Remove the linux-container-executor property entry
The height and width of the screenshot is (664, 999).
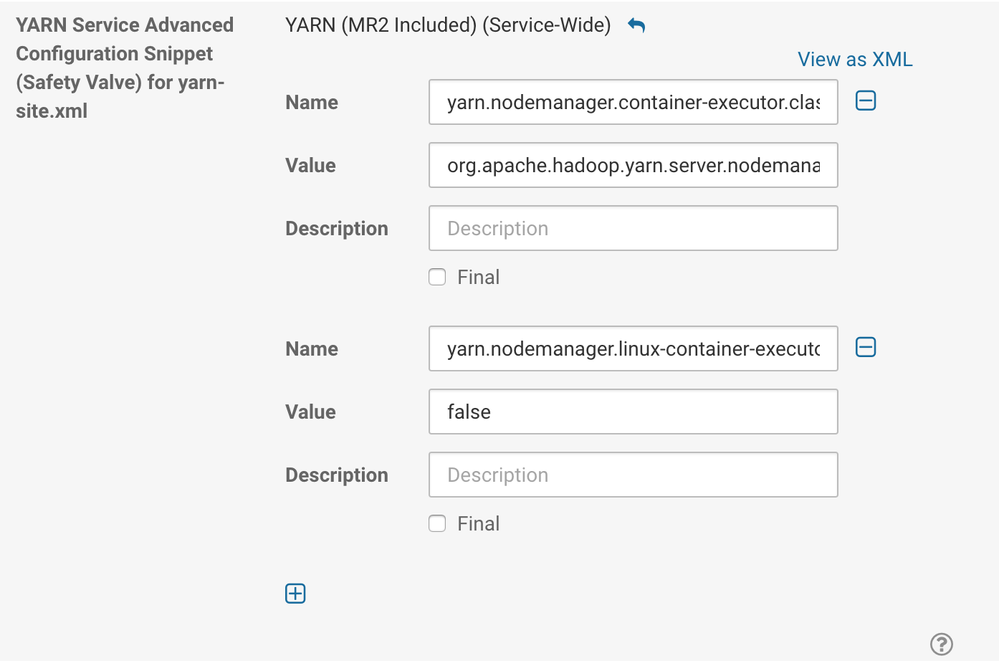point(866,348)
